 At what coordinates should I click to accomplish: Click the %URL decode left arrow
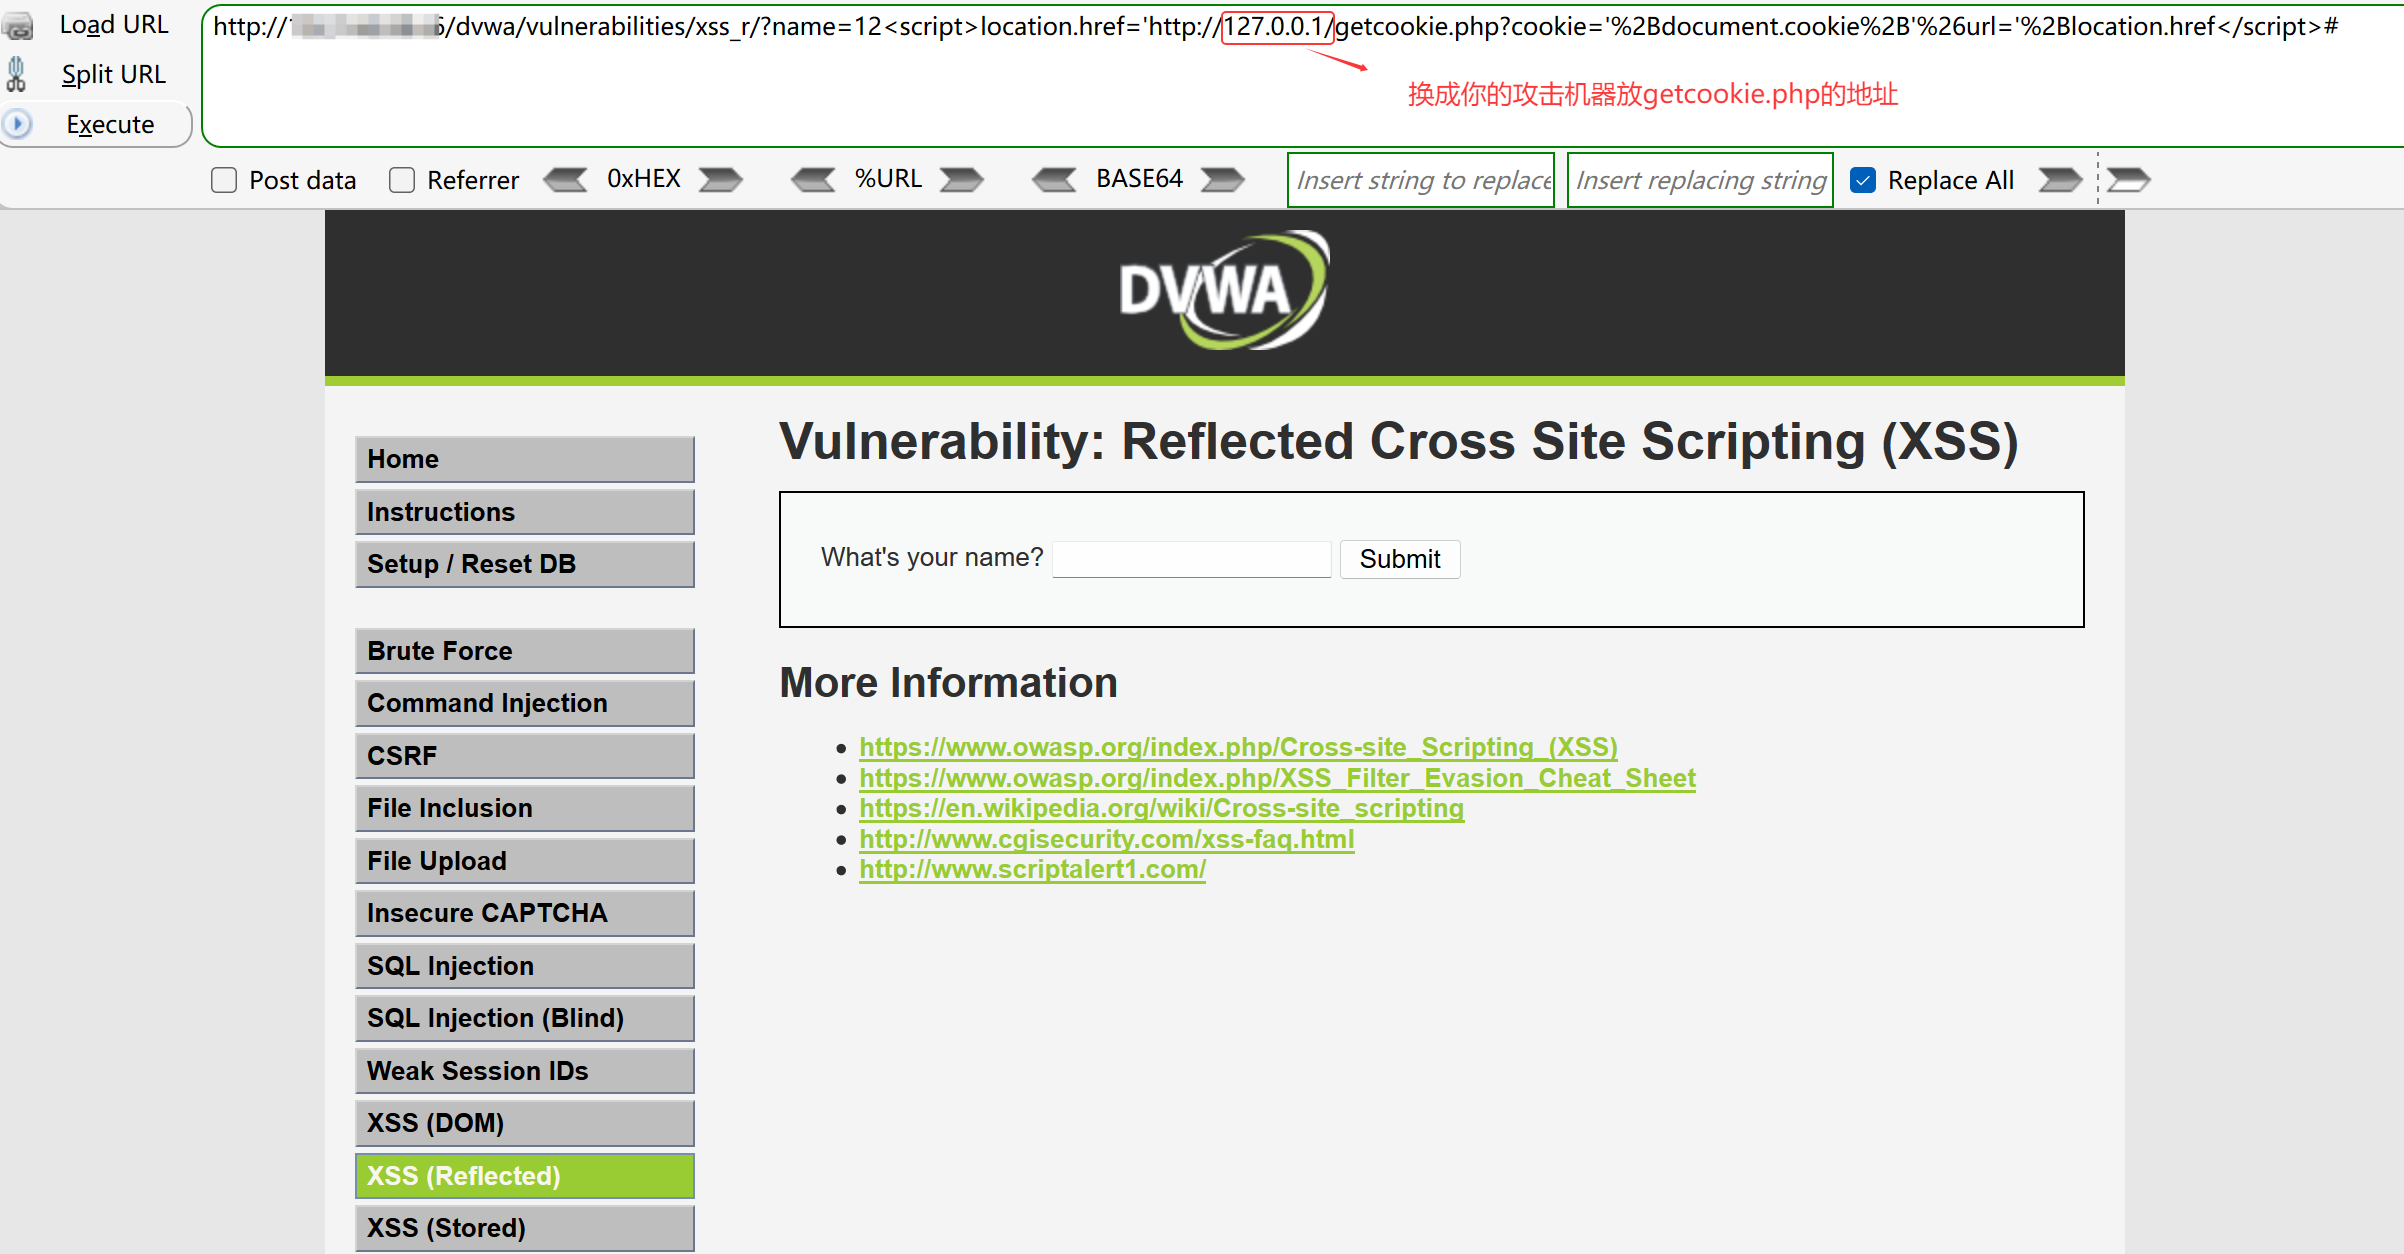pyautogui.click(x=813, y=180)
